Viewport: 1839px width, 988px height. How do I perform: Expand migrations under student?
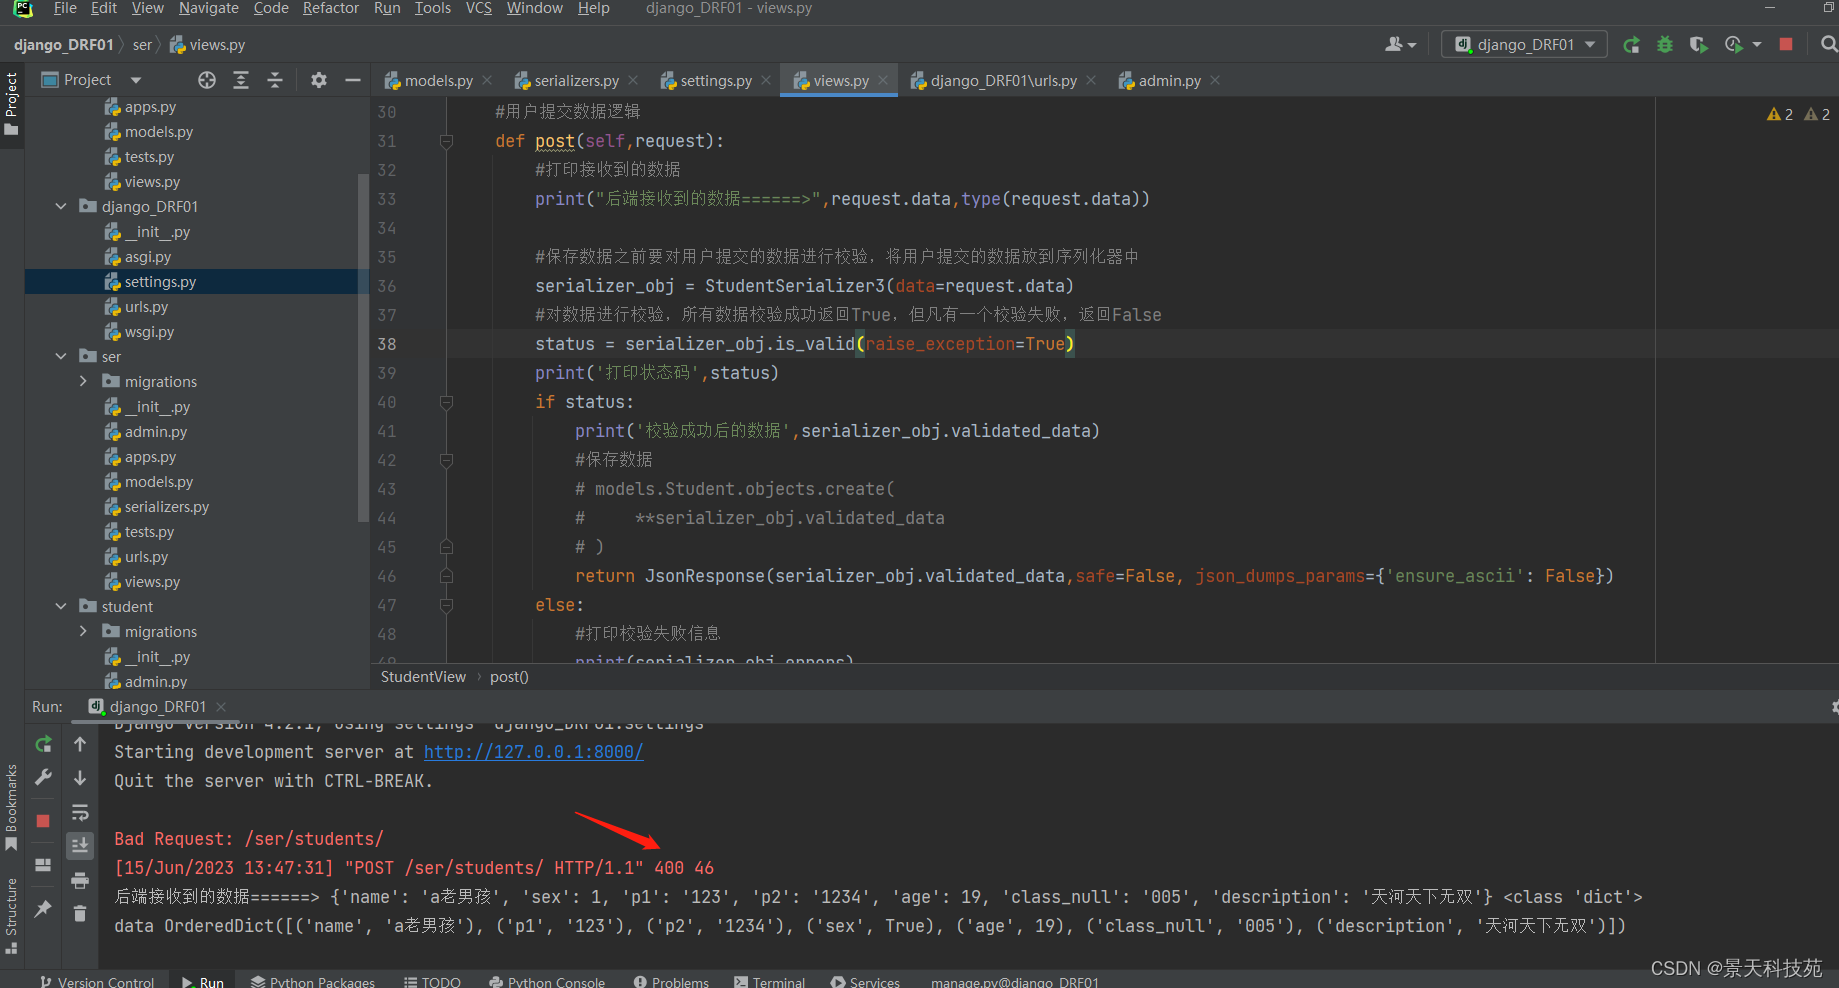(x=83, y=631)
